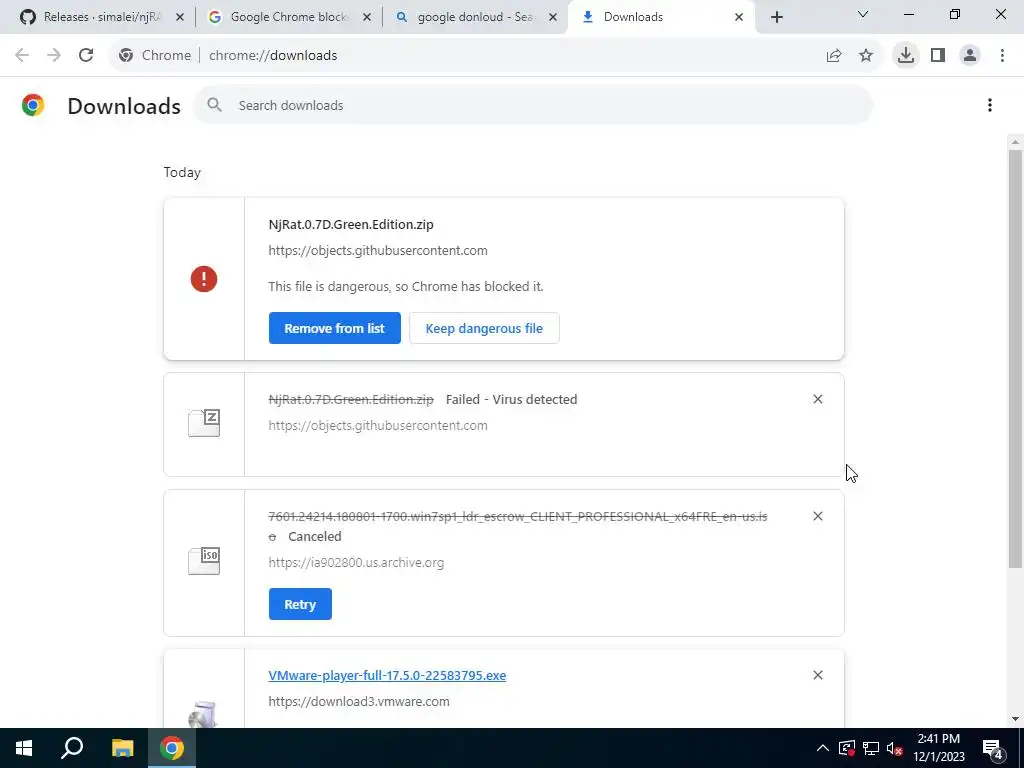Click the https://download3.vmware.com source URL
The image size is (1024, 768).
coord(359,701)
